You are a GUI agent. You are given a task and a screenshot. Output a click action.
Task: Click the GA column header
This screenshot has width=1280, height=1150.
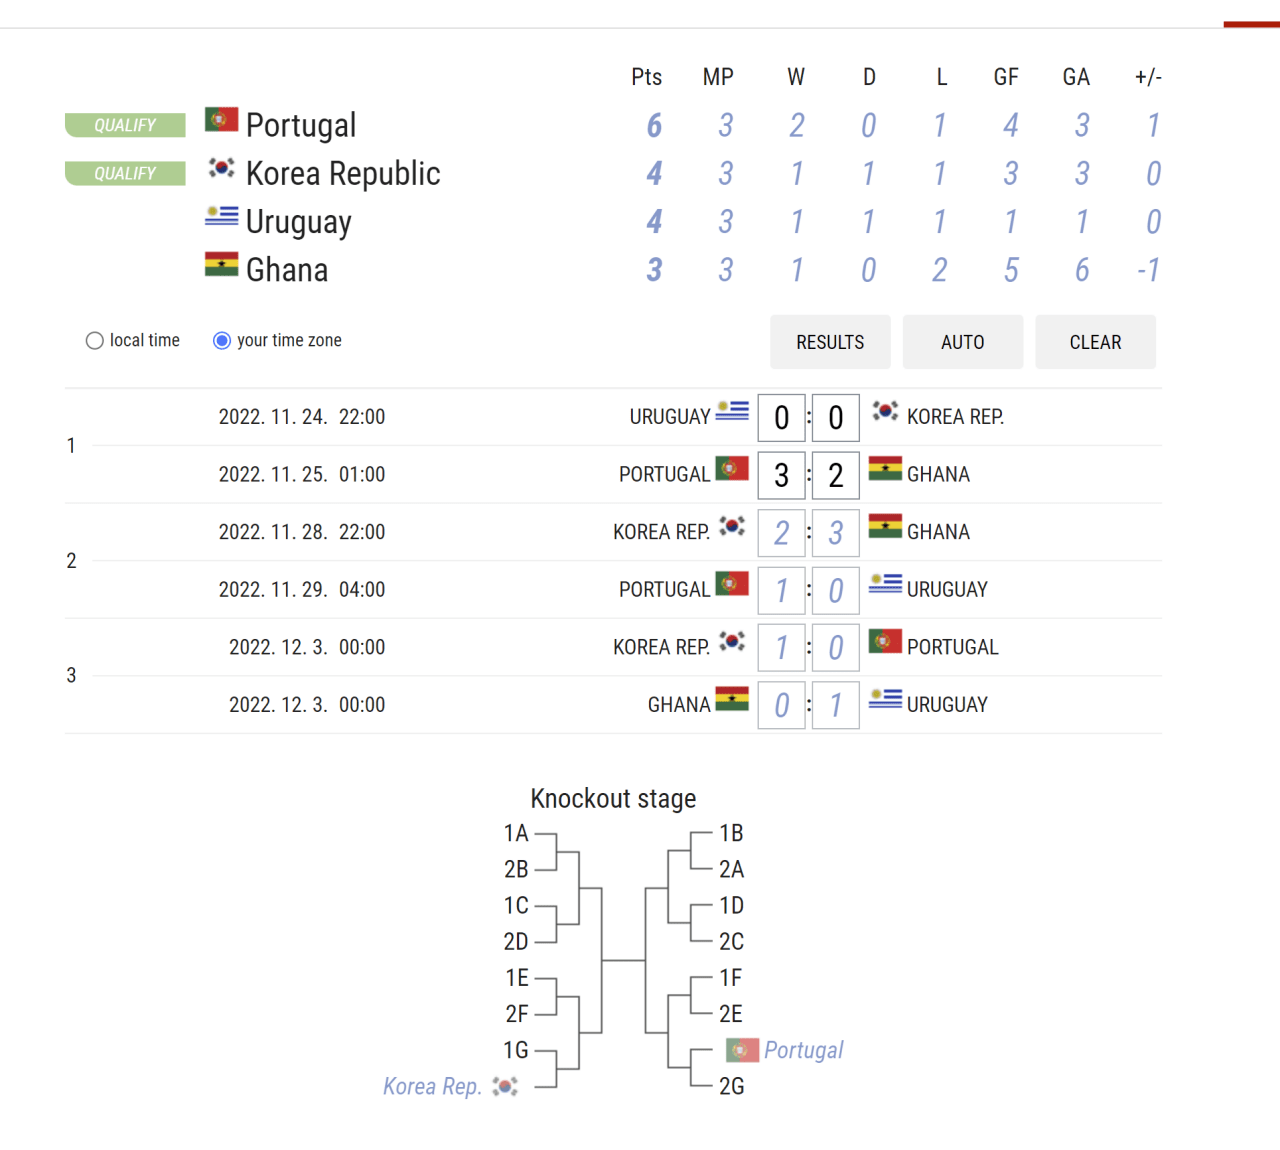click(x=1076, y=77)
